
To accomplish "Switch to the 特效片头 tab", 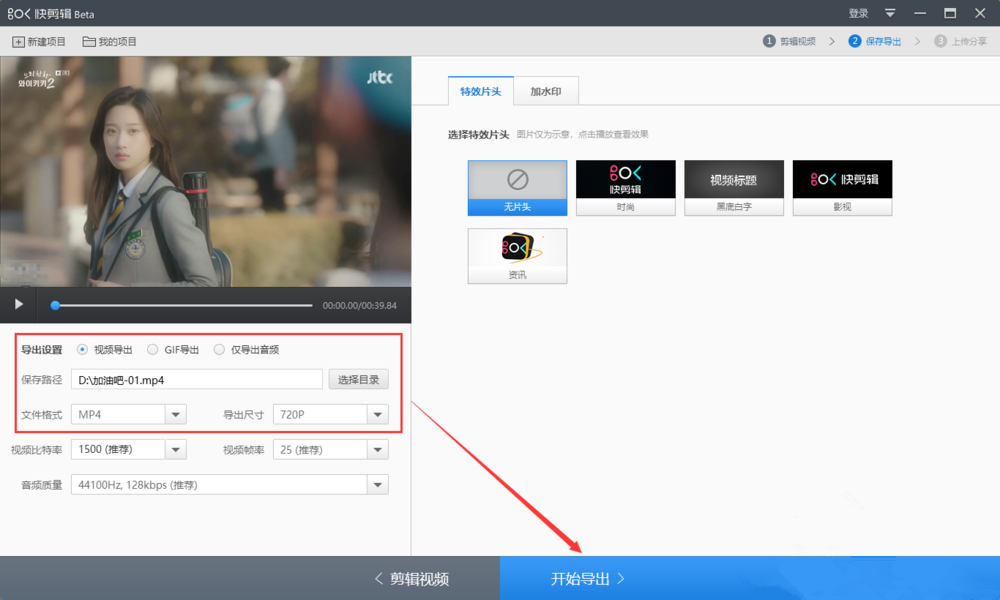I will (x=481, y=91).
